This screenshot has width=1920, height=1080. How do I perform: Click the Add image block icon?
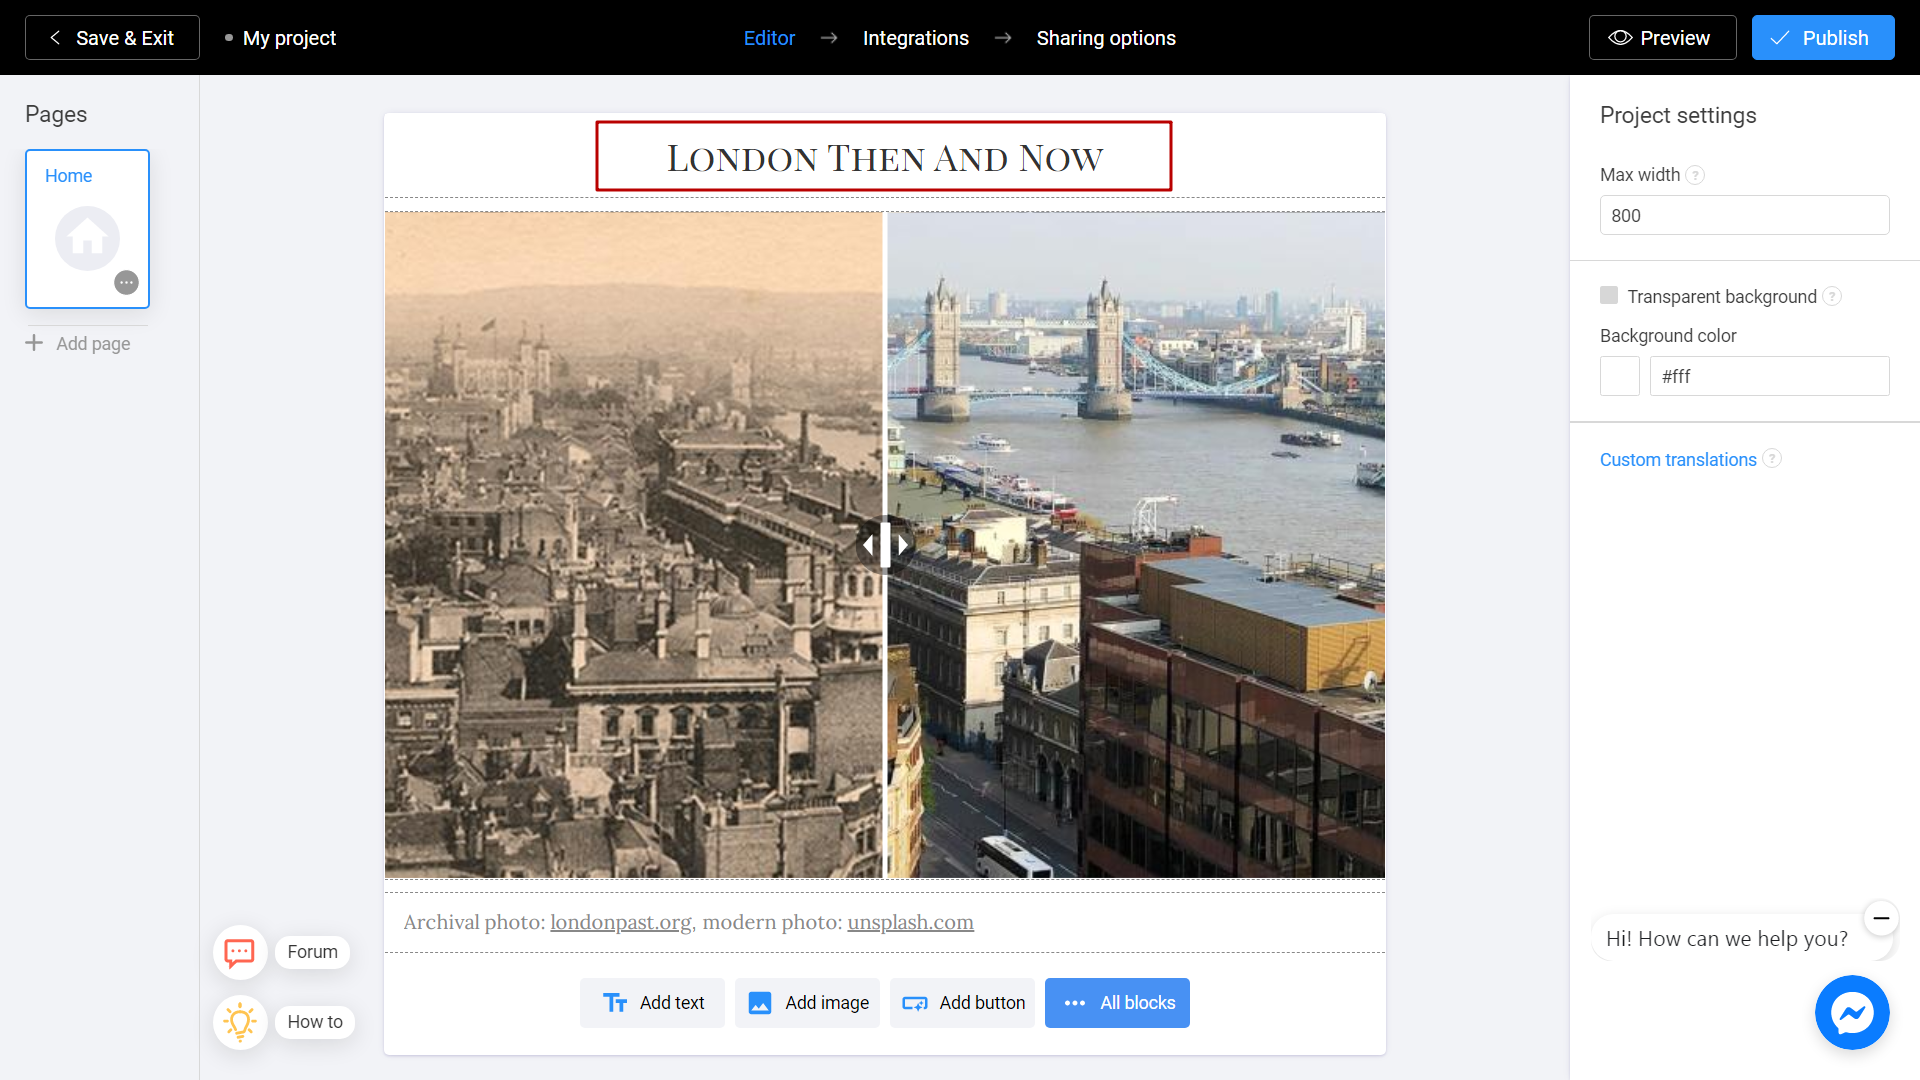click(x=761, y=1002)
